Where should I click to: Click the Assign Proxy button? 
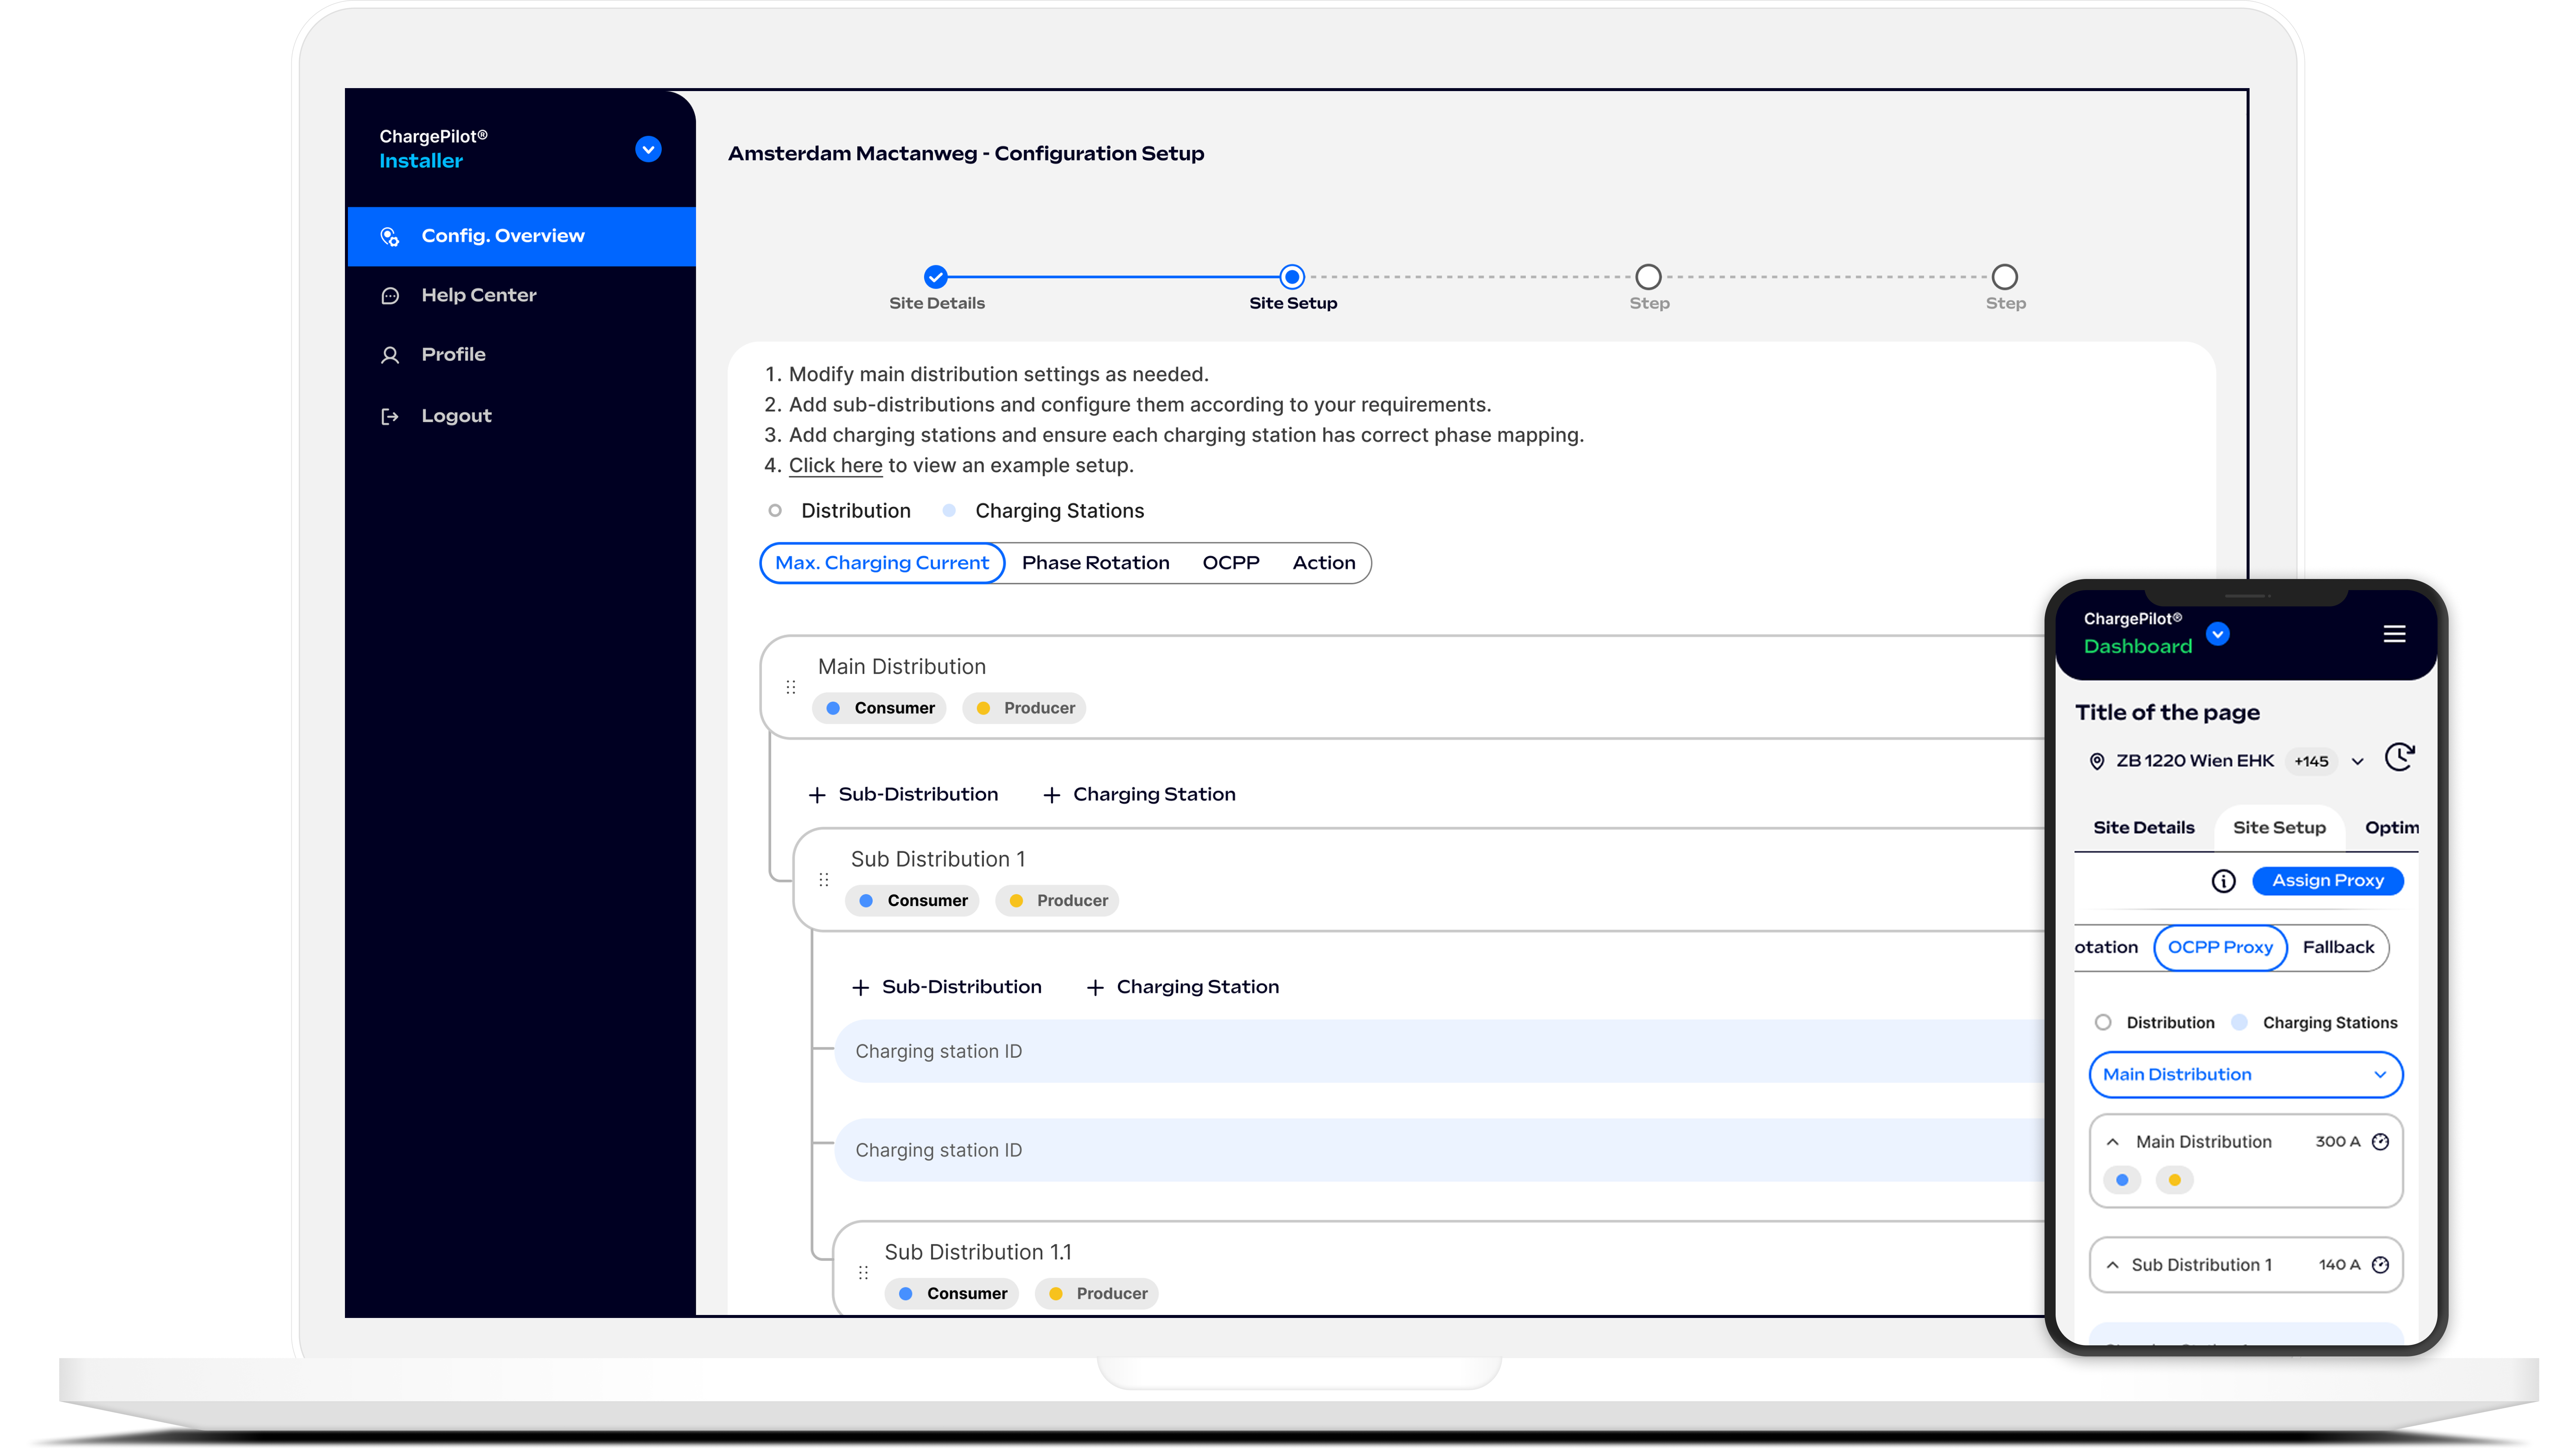pos(2328,881)
